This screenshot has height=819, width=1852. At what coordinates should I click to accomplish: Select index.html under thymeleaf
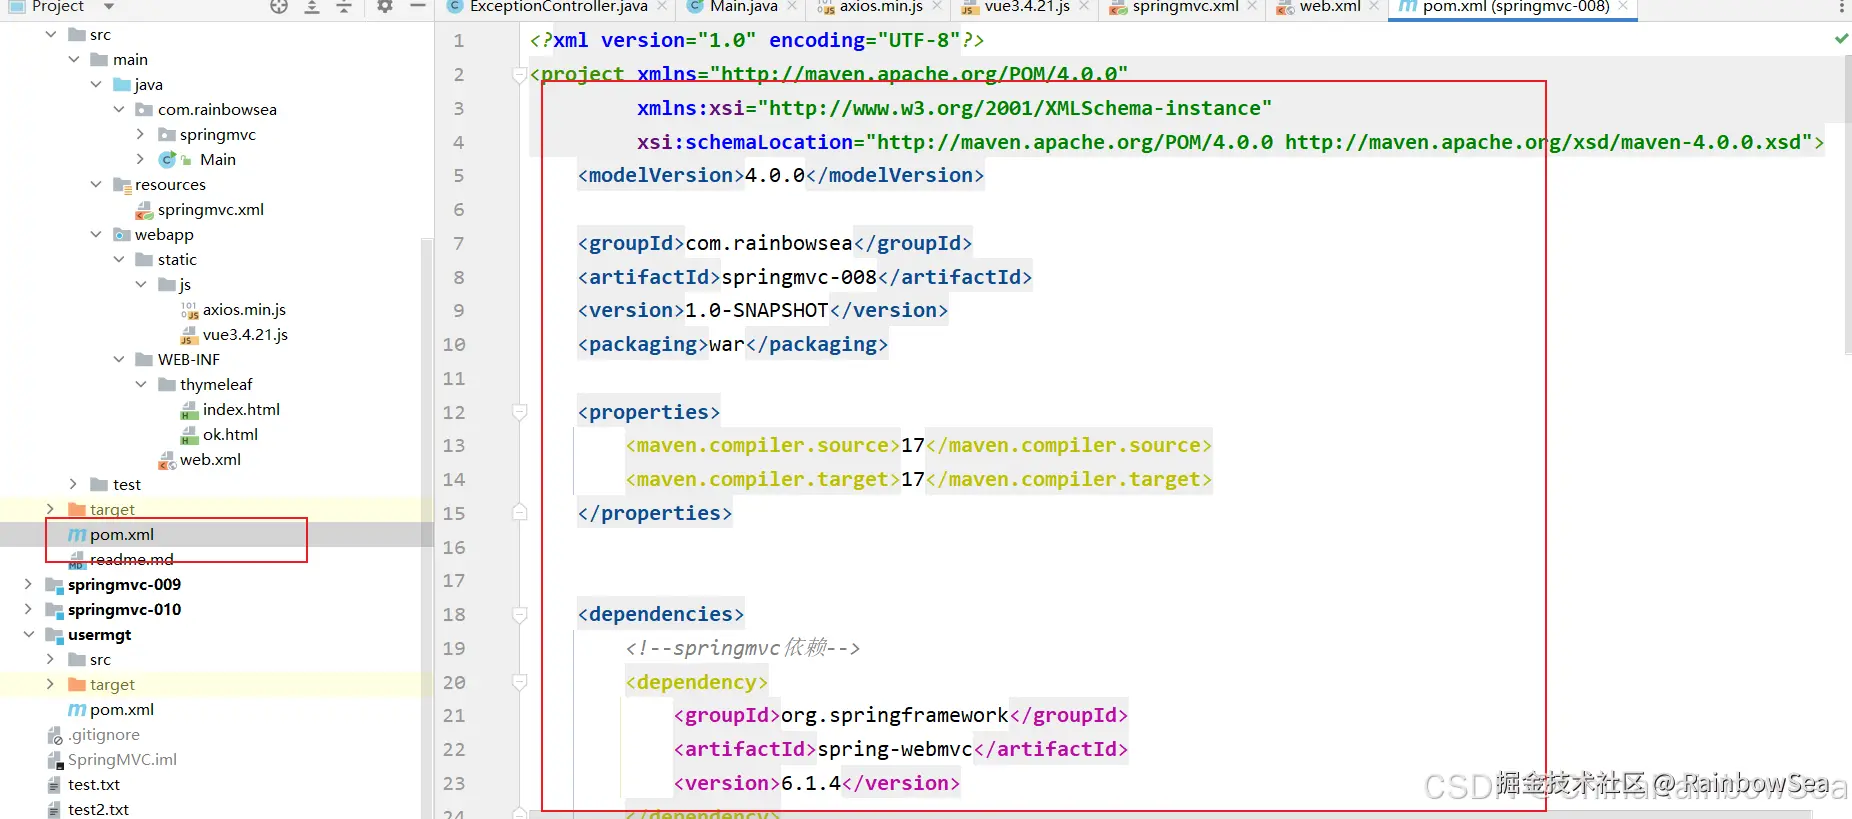click(241, 409)
